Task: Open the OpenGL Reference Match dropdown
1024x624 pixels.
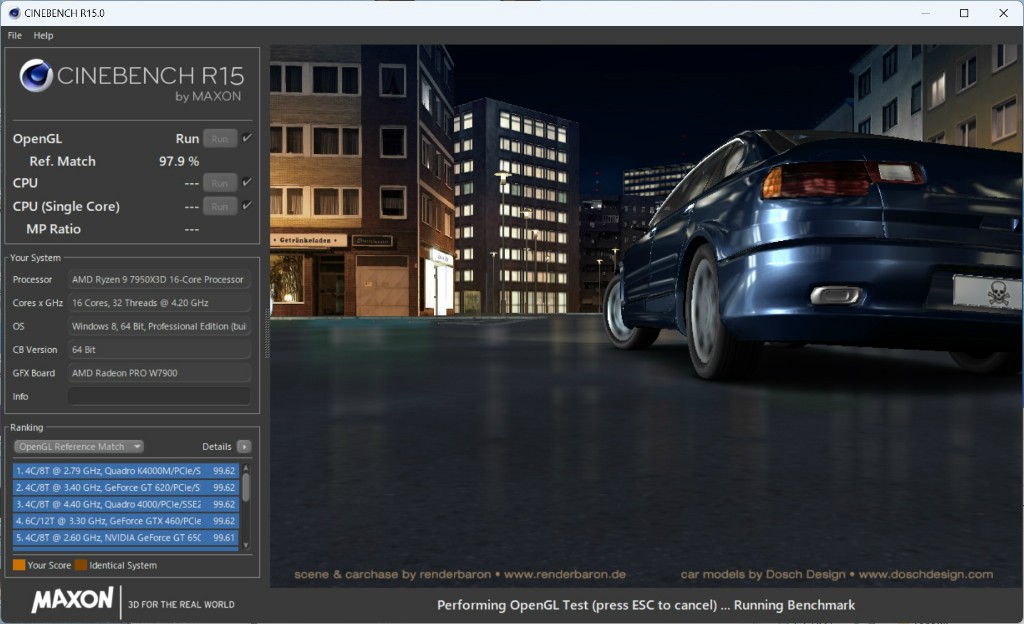Action: click(x=80, y=447)
